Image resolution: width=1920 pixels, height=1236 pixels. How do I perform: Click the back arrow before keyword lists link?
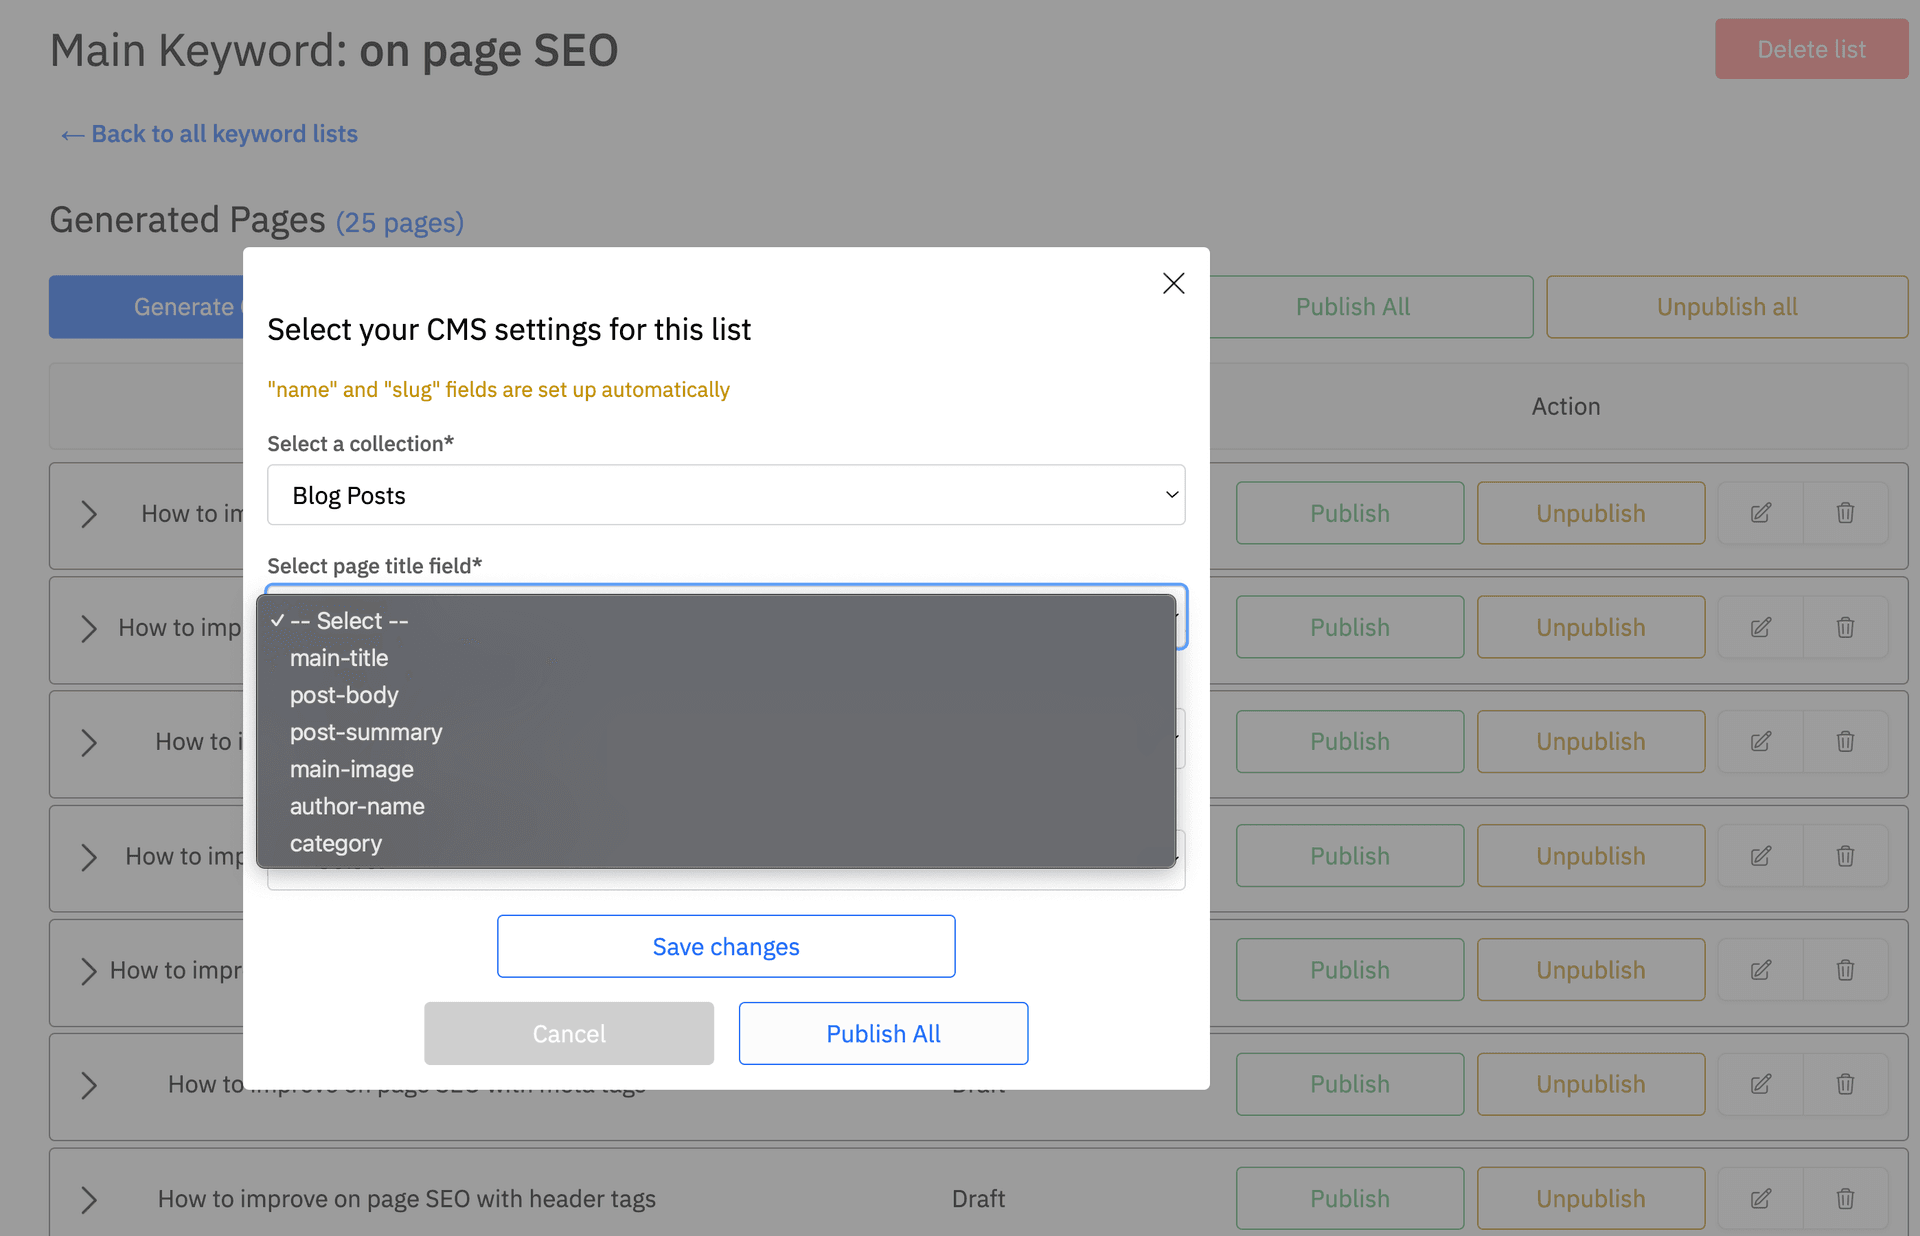pyautogui.click(x=70, y=134)
